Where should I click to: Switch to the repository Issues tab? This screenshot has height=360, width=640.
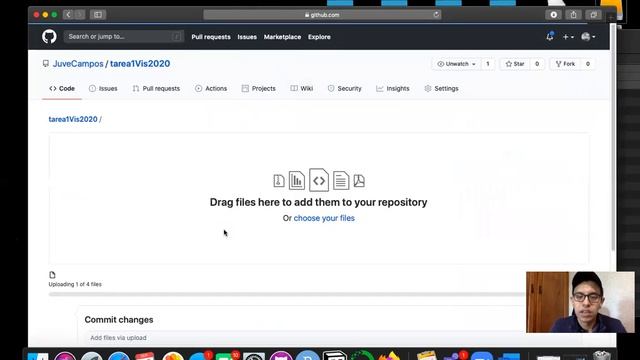point(103,89)
